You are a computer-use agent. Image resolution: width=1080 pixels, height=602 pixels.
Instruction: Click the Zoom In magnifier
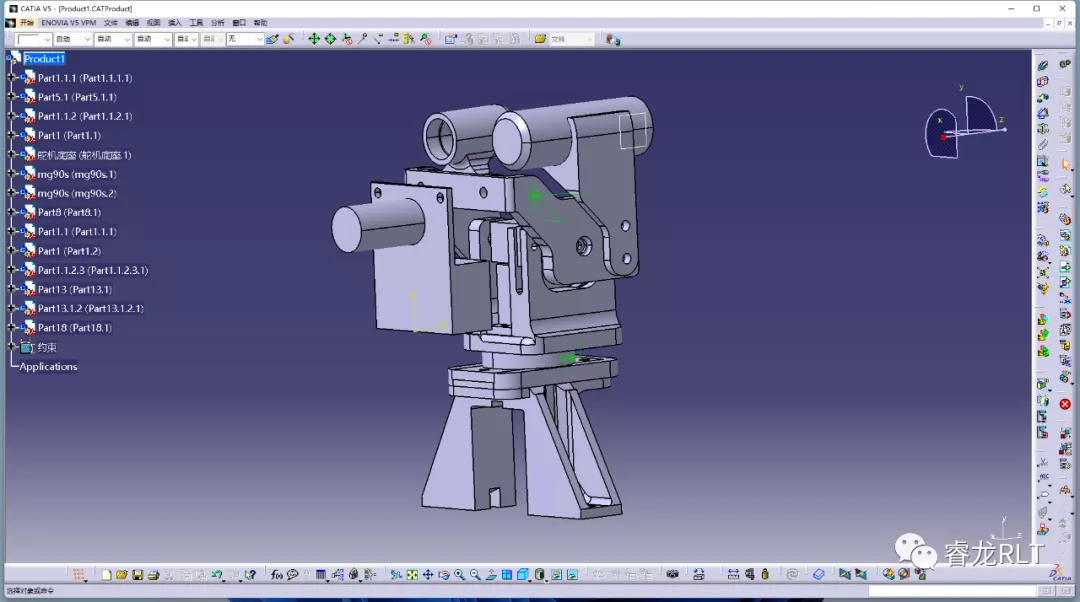tap(459, 574)
